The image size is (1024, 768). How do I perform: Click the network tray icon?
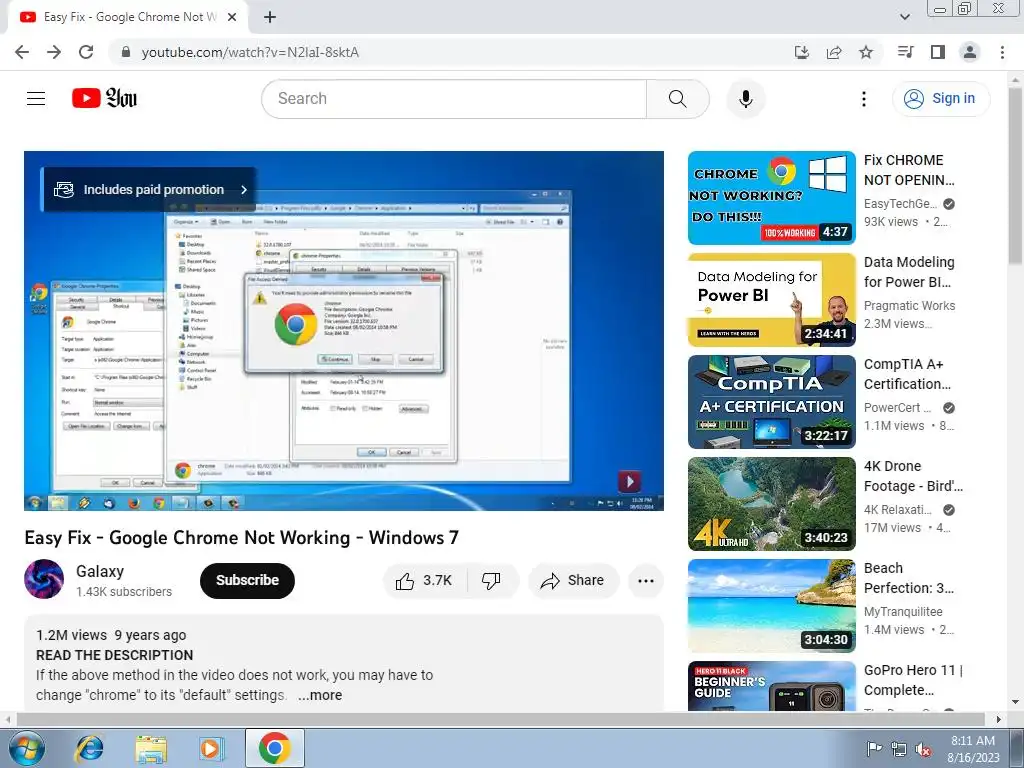(x=899, y=748)
